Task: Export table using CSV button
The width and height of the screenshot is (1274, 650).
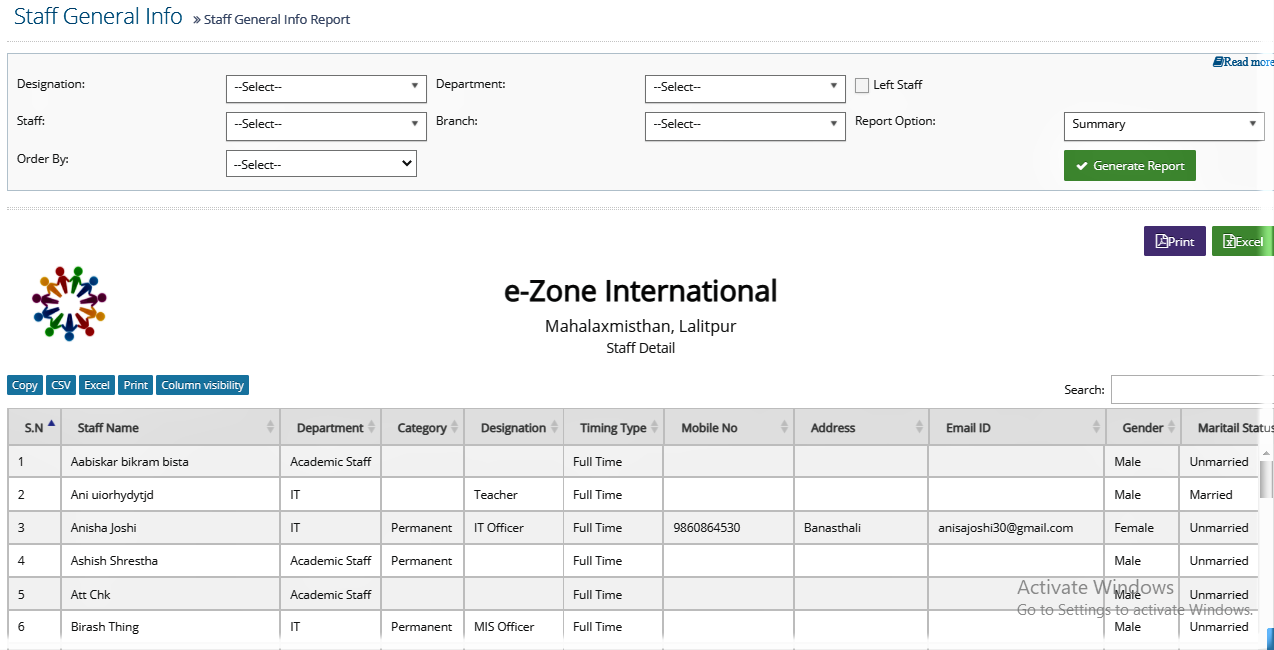Action: pos(61,385)
